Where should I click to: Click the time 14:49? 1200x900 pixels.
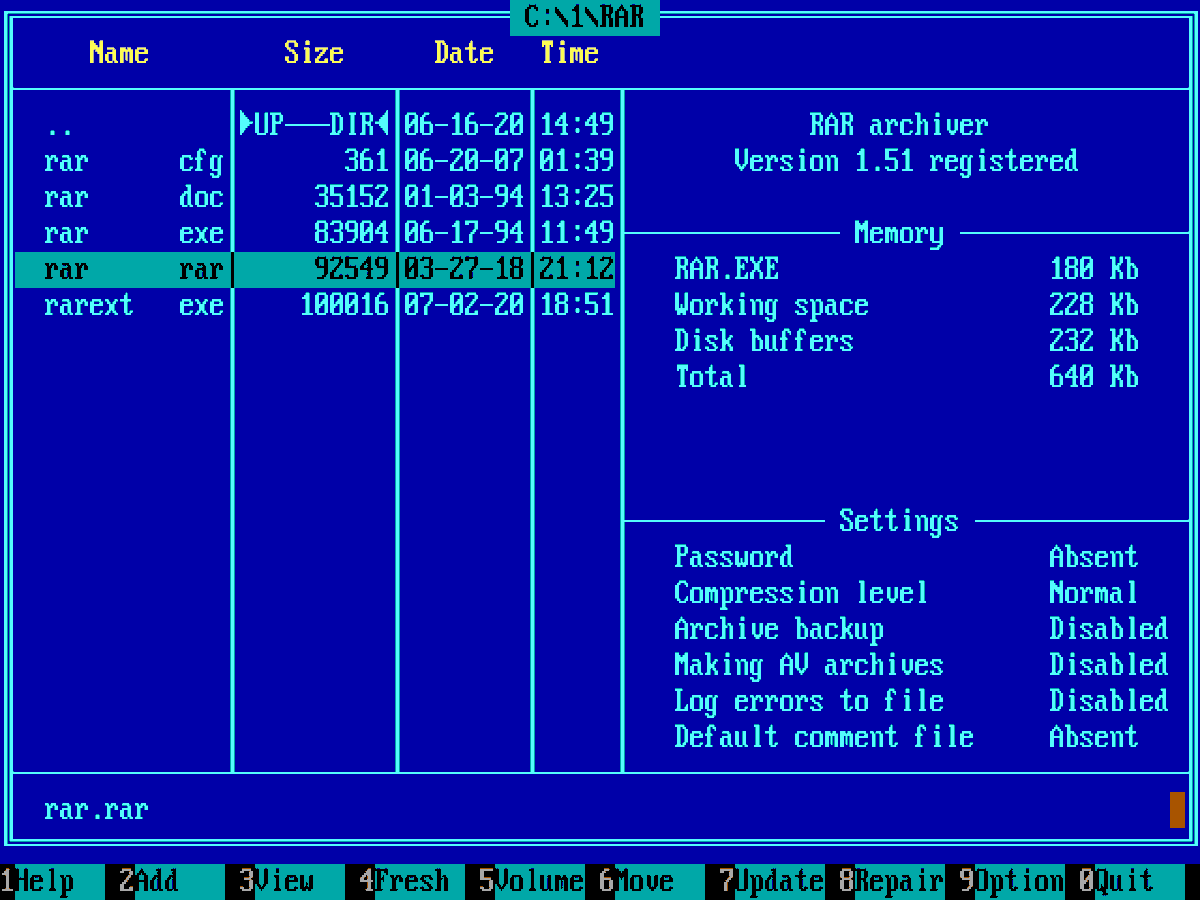coord(577,126)
